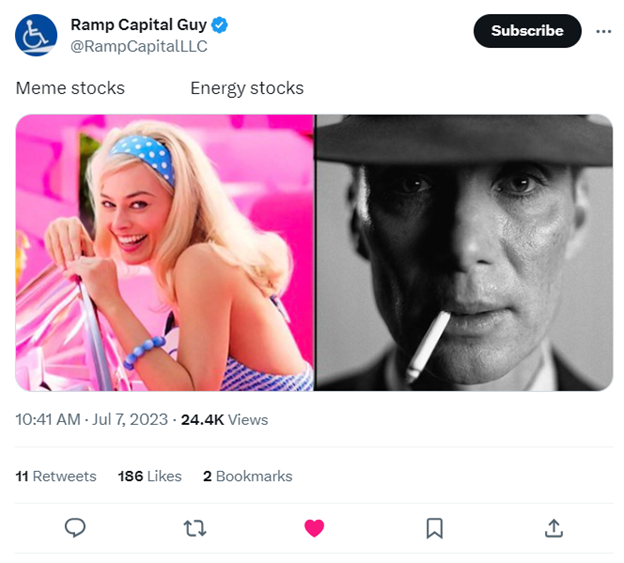View the right black-and-white image

(x=464, y=252)
